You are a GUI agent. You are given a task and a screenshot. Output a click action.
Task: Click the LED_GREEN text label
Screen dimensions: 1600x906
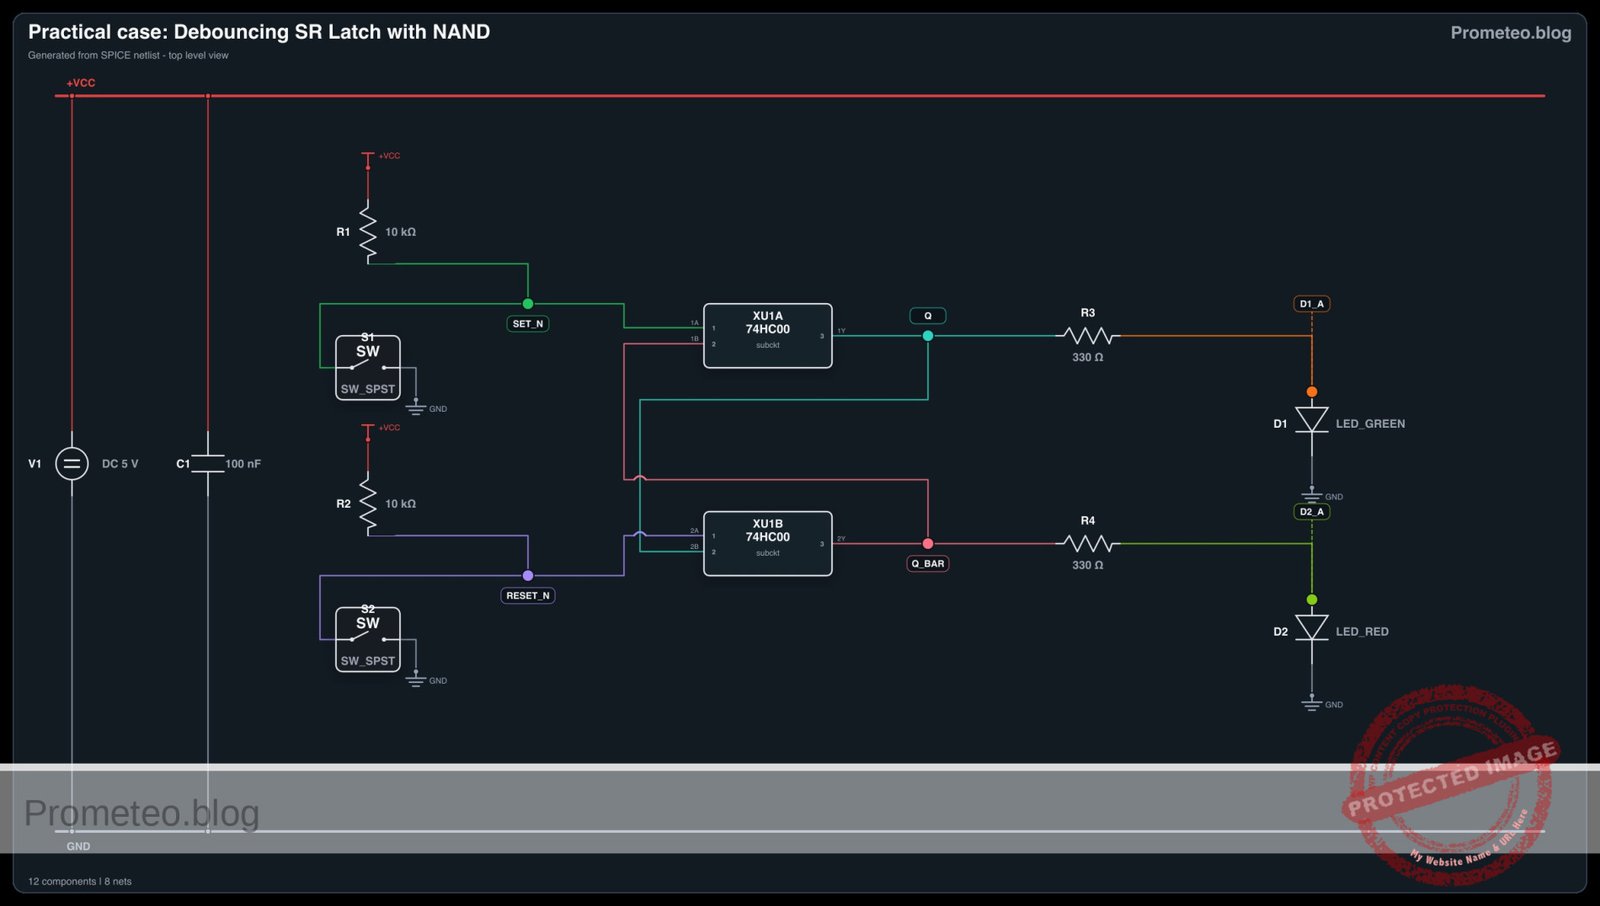(x=1370, y=424)
